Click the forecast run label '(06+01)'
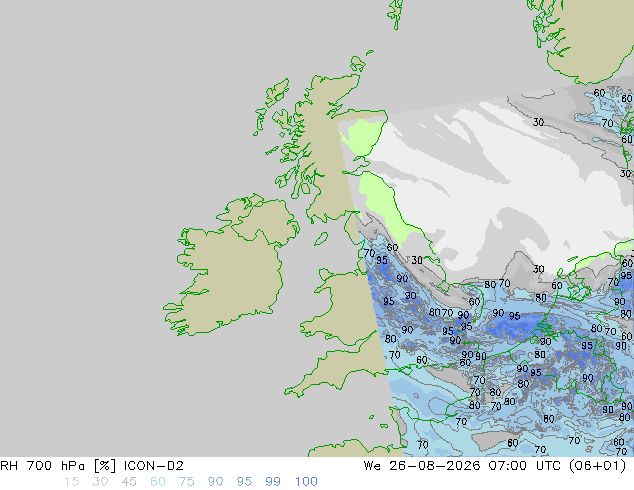634x490 pixels. (598, 466)
